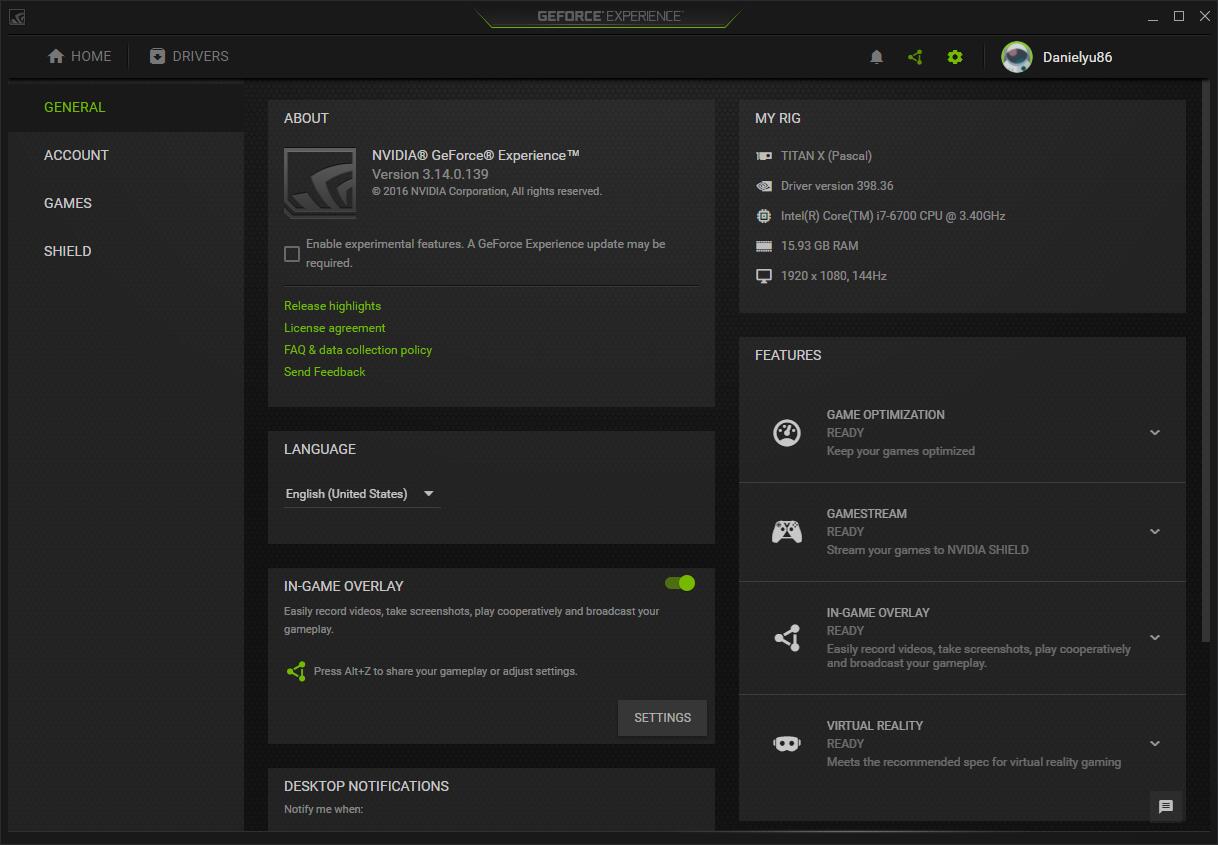Open the English (United States) language dropdown
The height and width of the screenshot is (845, 1218).
362,494
